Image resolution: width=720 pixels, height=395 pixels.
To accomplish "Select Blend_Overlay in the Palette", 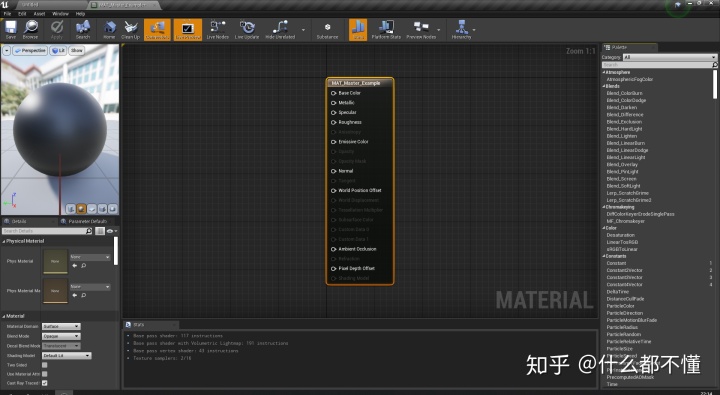I will pyautogui.click(x=622, y=164).
